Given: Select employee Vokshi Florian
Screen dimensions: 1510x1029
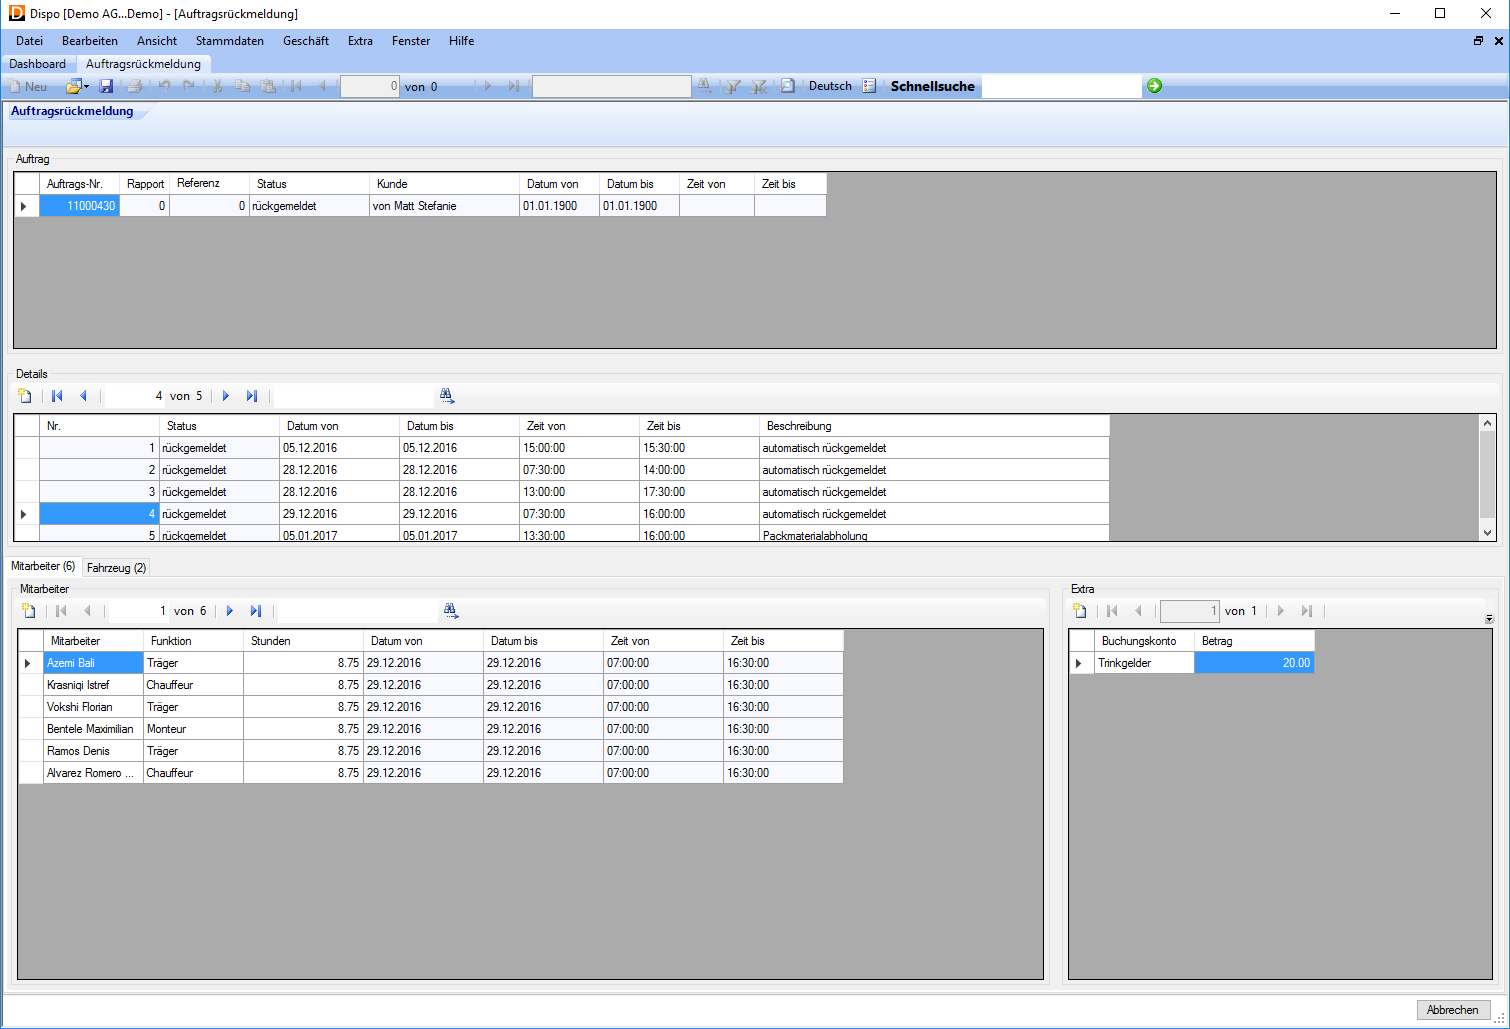Looking at the screenshot, I should click(x=94, y=707).
